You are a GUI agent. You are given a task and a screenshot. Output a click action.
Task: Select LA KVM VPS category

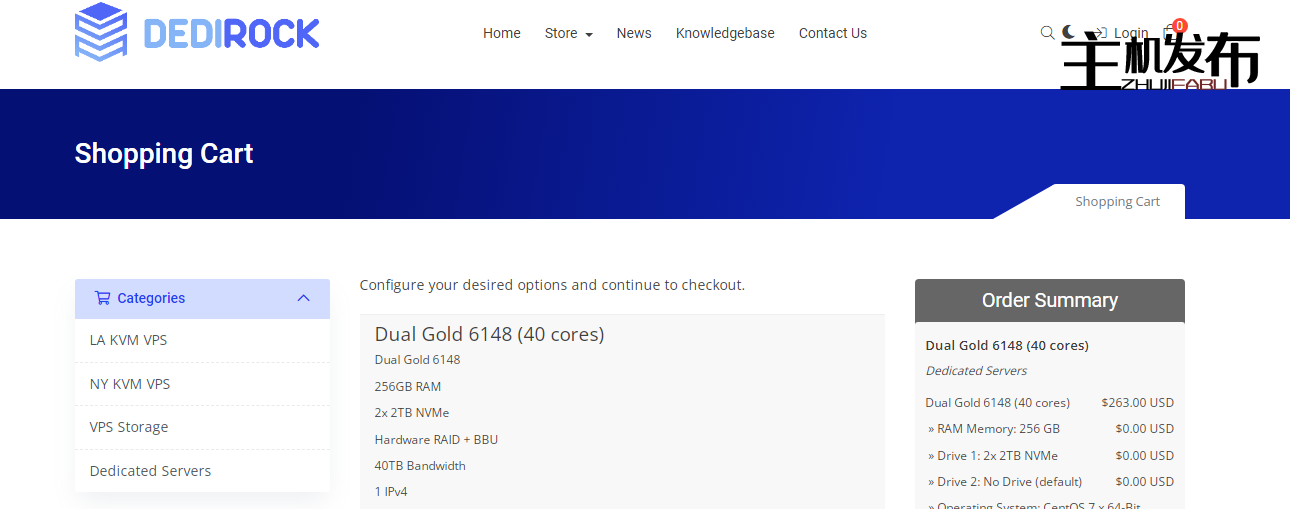pyautogui.click(x=128, y=340)
